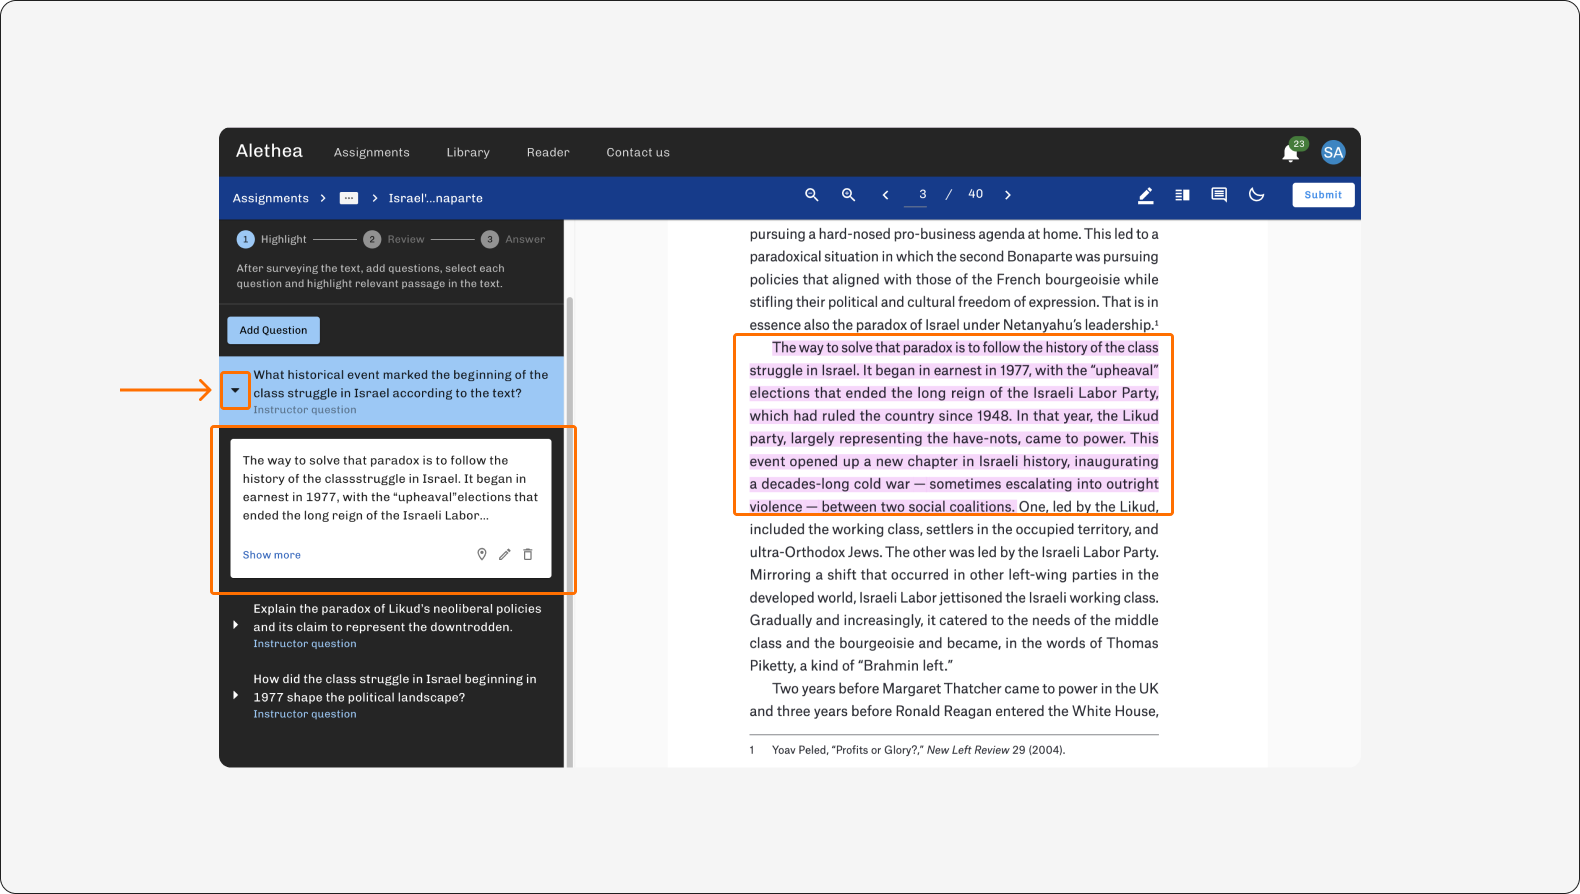
Task: Toggle the side panel layout icon
Action: [1182, 195]
